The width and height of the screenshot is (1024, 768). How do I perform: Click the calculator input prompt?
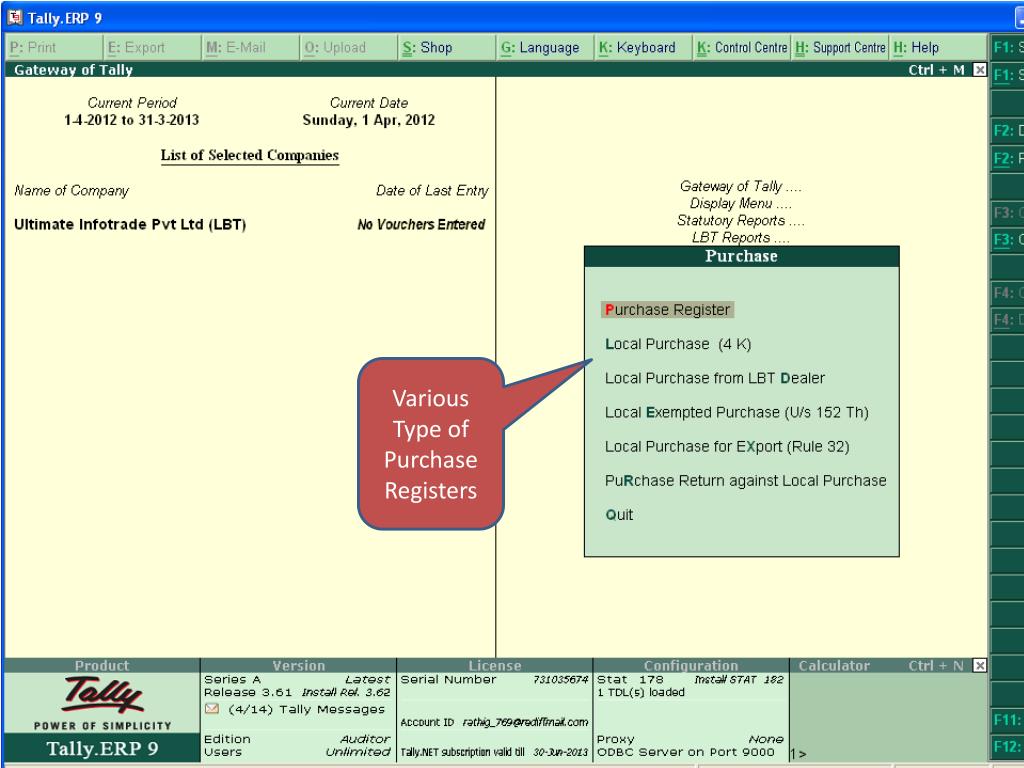(798, 754)
